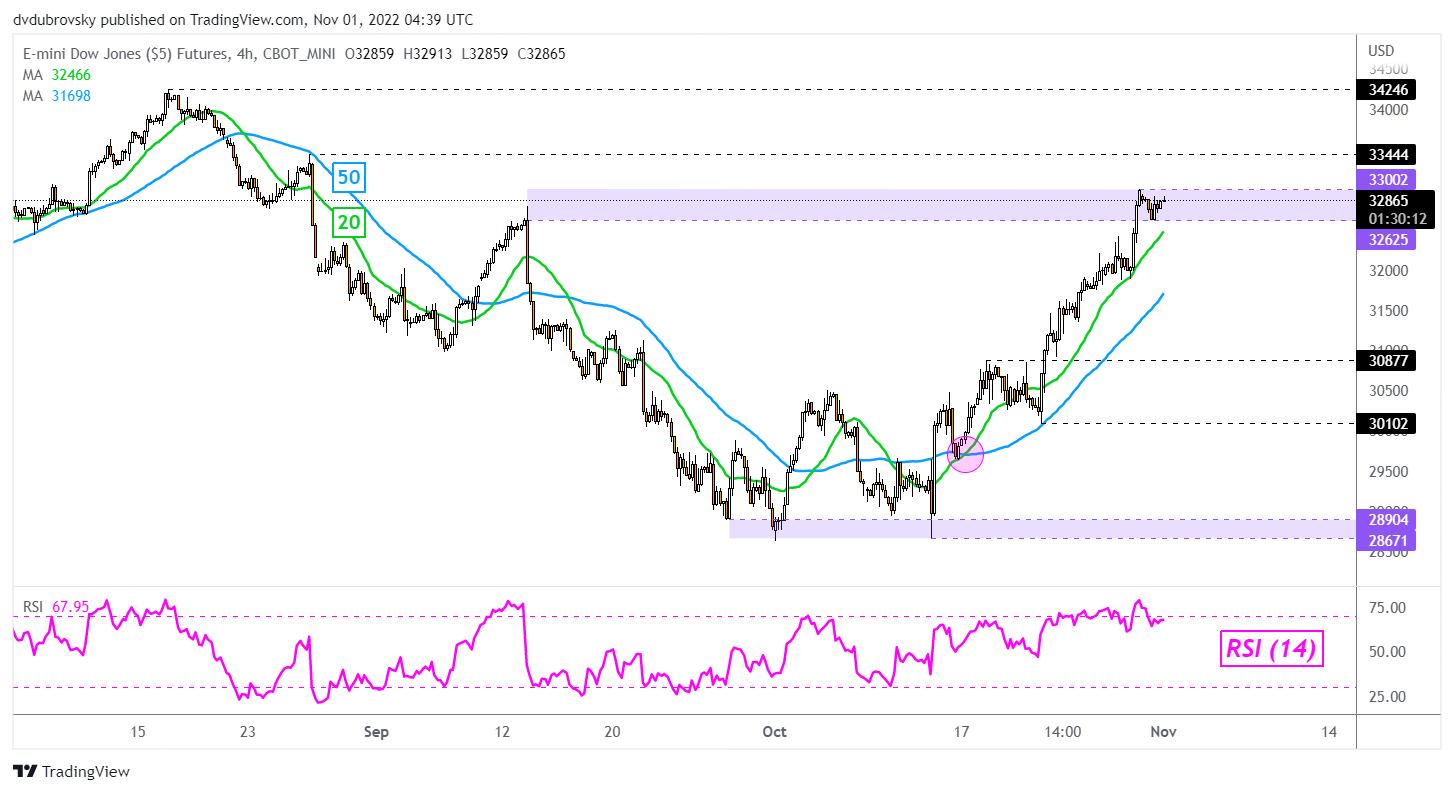Click the 12 date axis label
Viewport: 1454px width, 793px height.
click(x=502, y=732)
